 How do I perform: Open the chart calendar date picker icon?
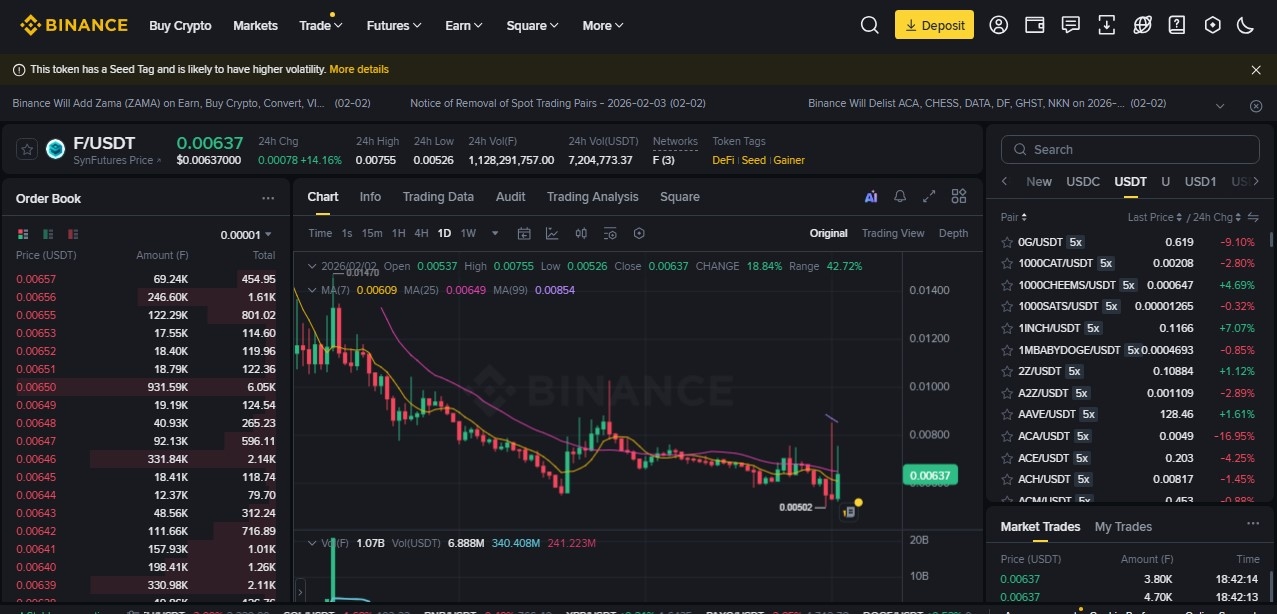tap(523, 233)
